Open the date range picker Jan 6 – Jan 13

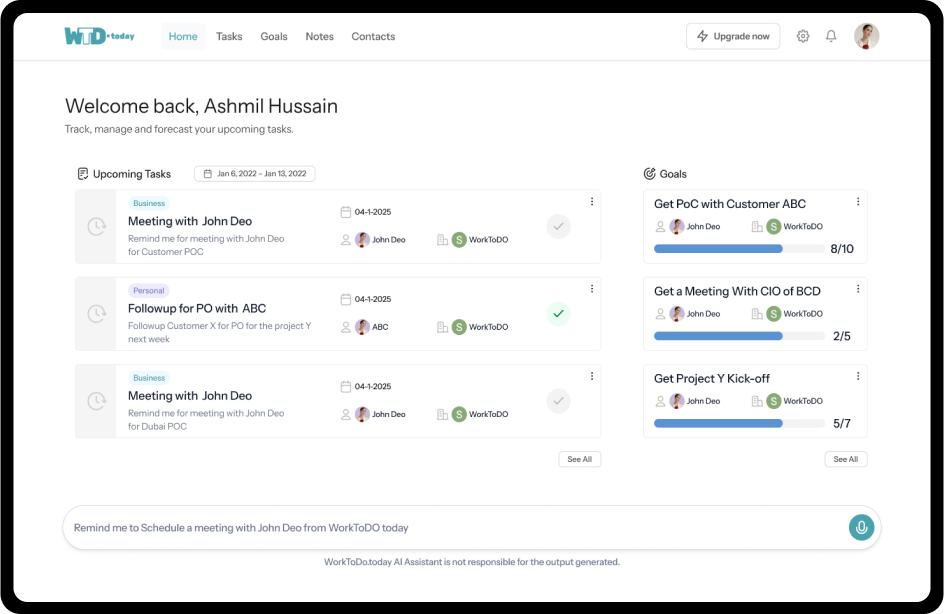(255, 173)
